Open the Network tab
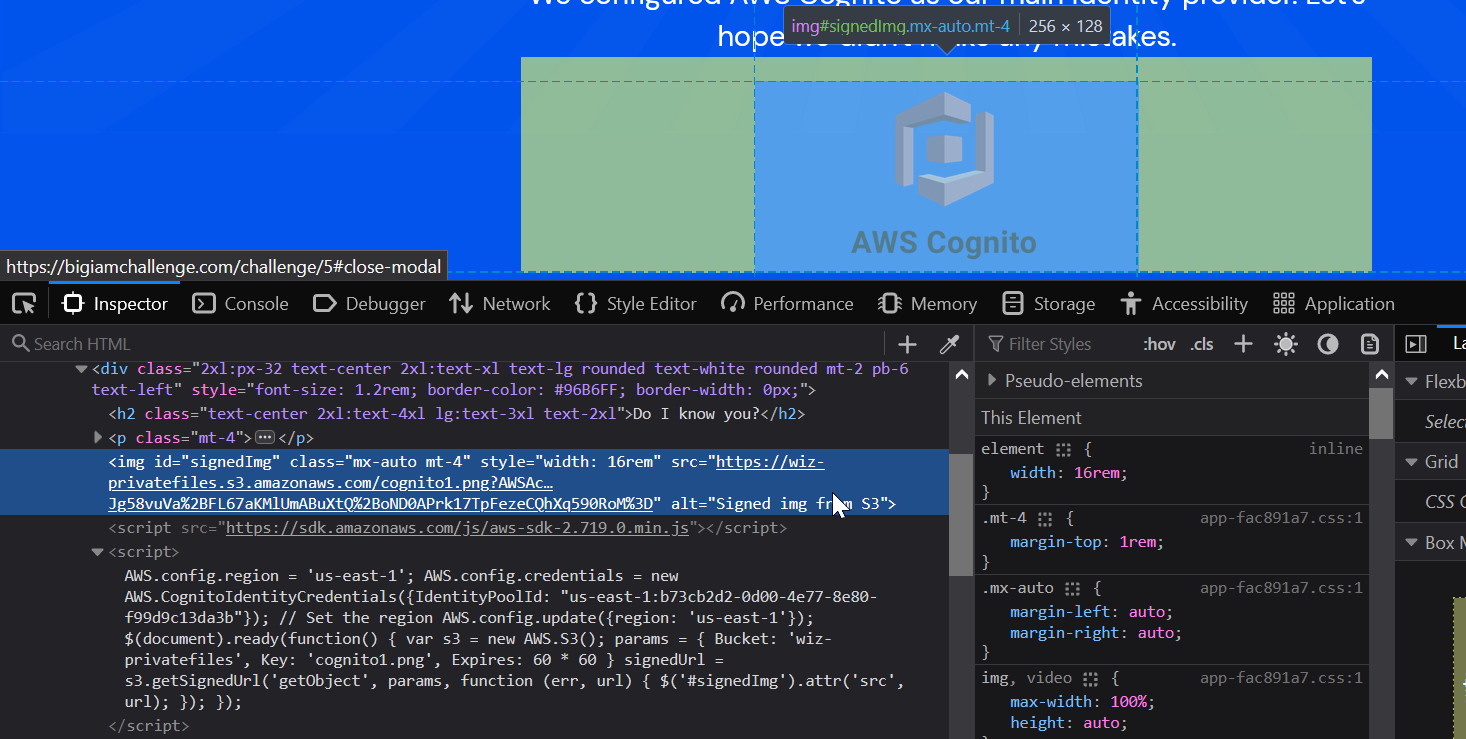The image size is (1466, 739). pyautogui.click(x=499, y=303)
